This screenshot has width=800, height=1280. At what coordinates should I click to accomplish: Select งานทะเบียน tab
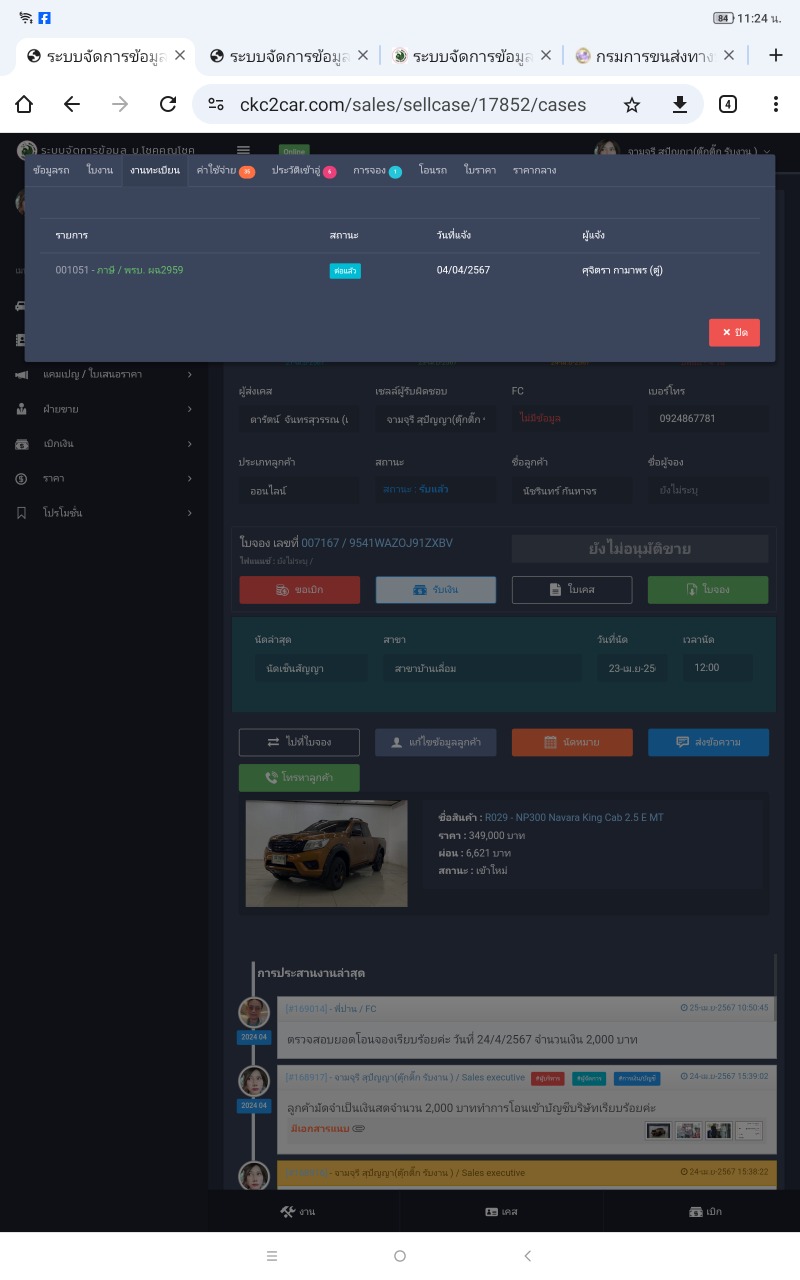click(155, 171)
